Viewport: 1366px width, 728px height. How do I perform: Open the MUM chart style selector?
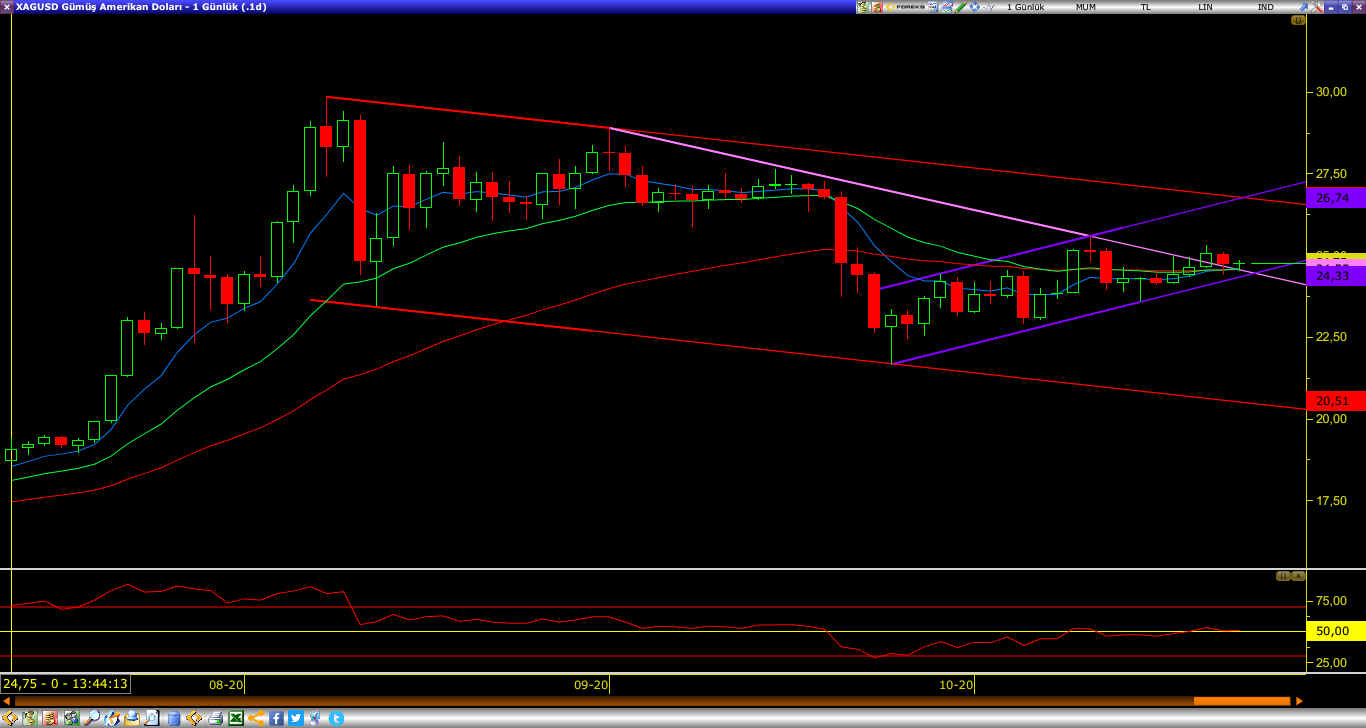click(x=1086, y=7)
